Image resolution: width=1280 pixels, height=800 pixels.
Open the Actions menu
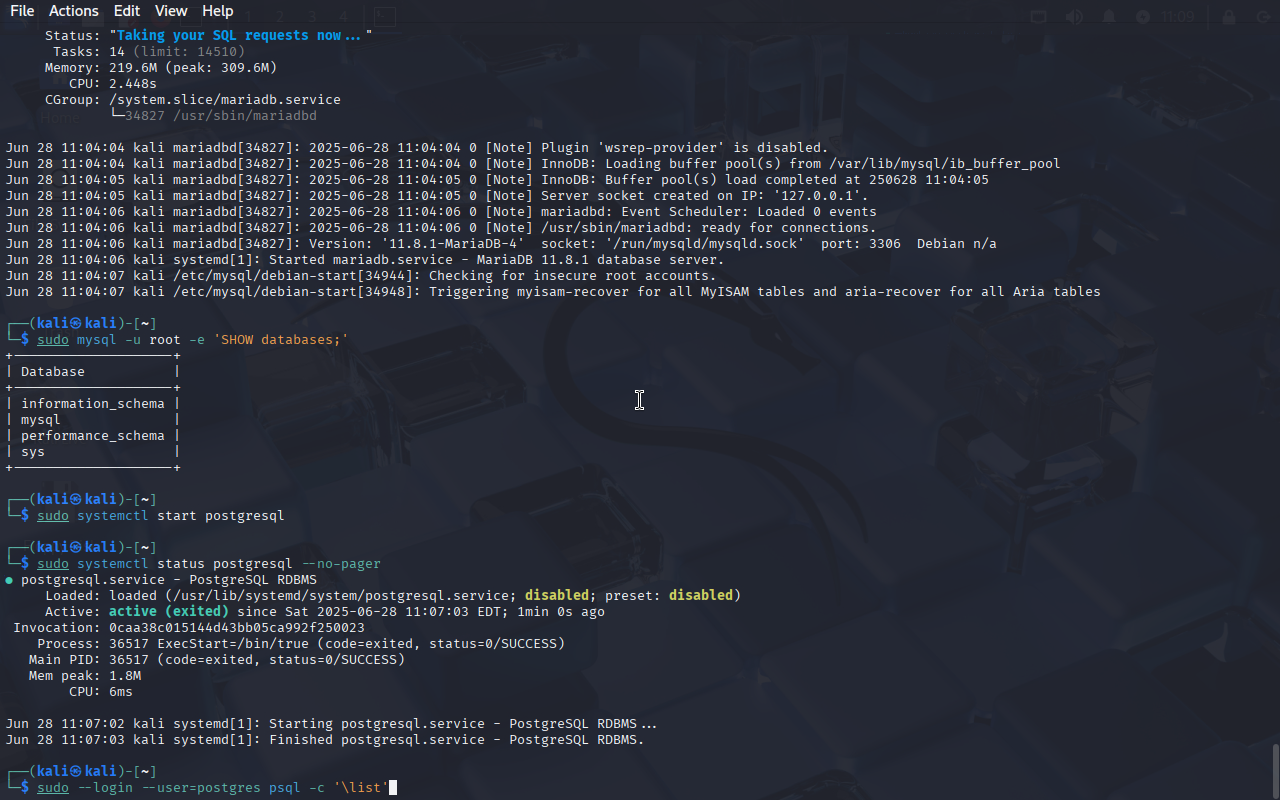[x=74, y=11]
